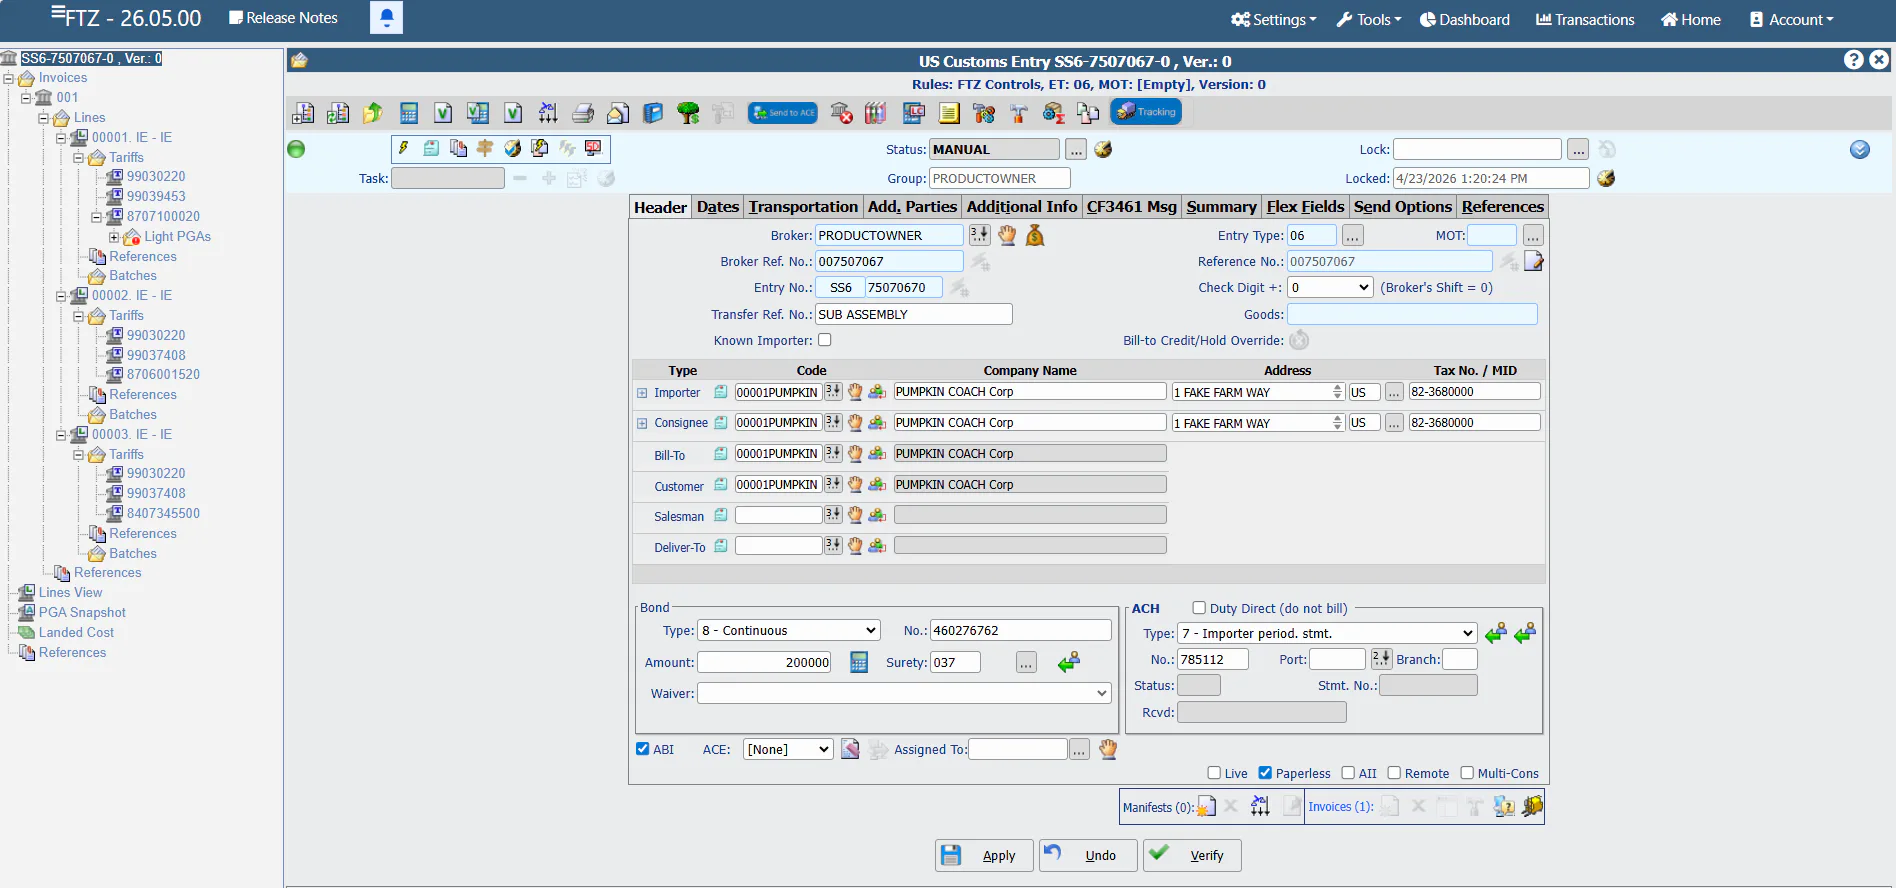Screen dimensions: 1896x888
Task: Open the Tracking toolbar button
Action: (1146, 112)
